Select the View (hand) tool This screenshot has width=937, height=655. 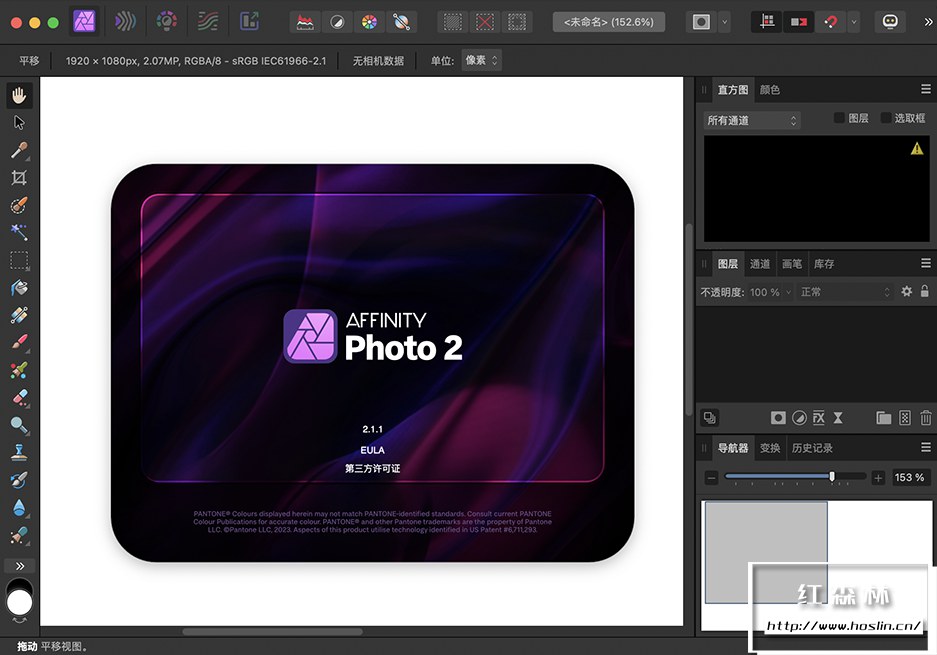[19, 95]
